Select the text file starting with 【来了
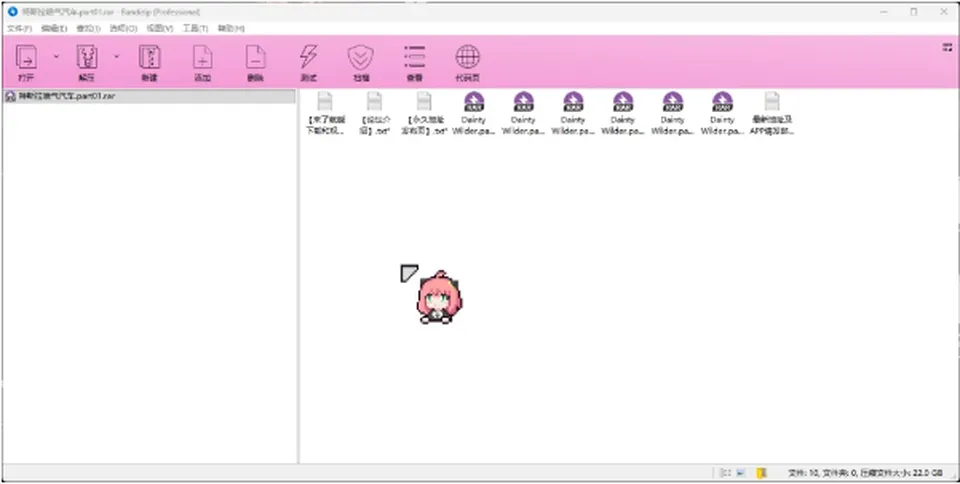The height and width of the screenshot is (484, 960). [x=325, y=113]
